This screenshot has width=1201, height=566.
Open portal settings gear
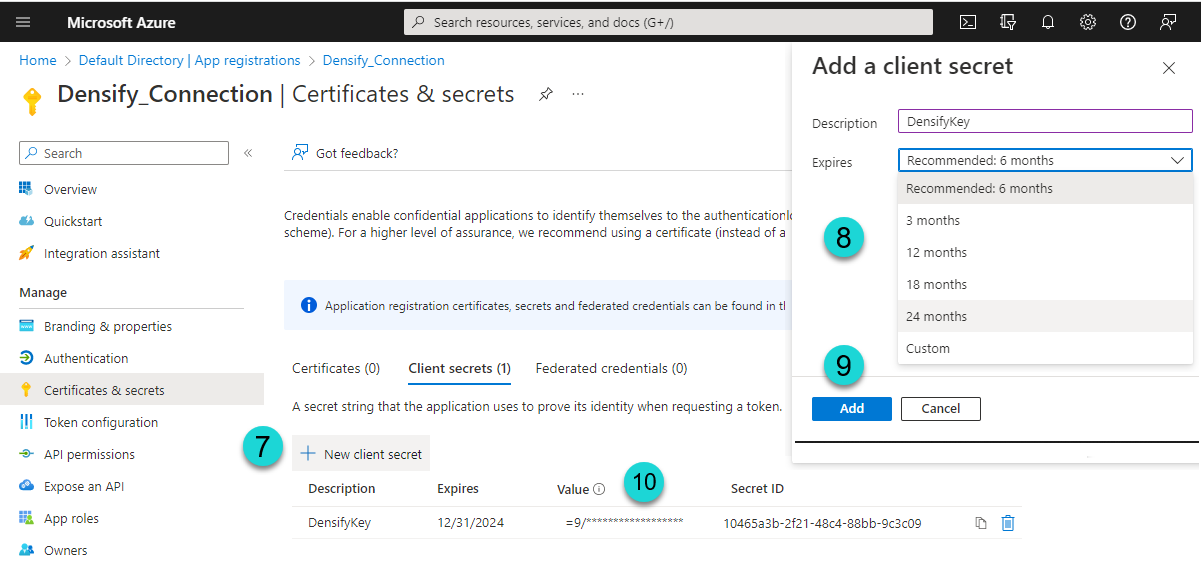(1088, 22)
